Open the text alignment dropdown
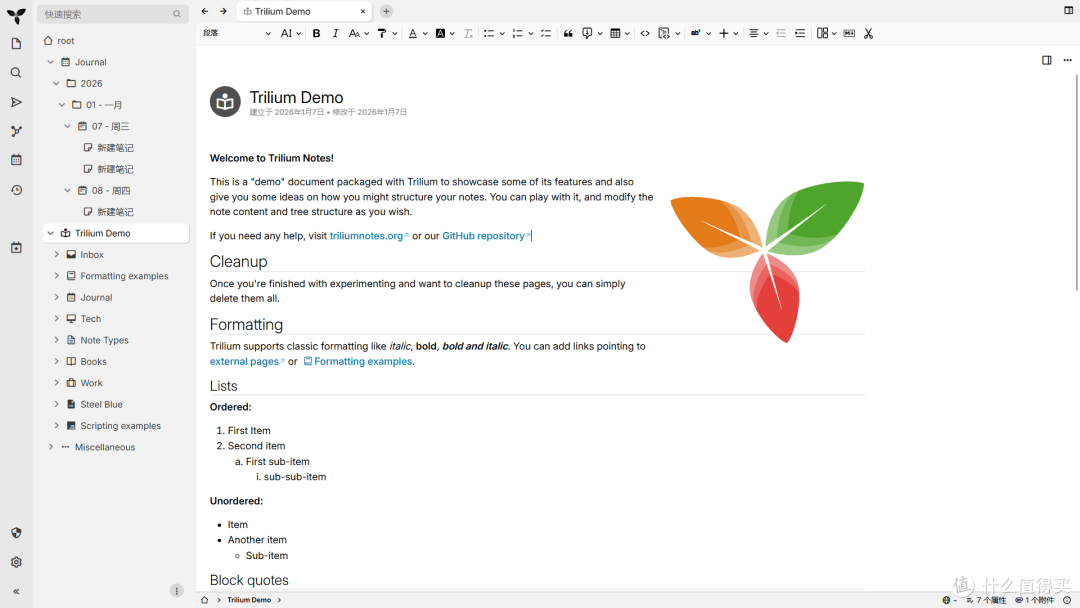Viewport: 1080px width, 608px height. point(758,33)
